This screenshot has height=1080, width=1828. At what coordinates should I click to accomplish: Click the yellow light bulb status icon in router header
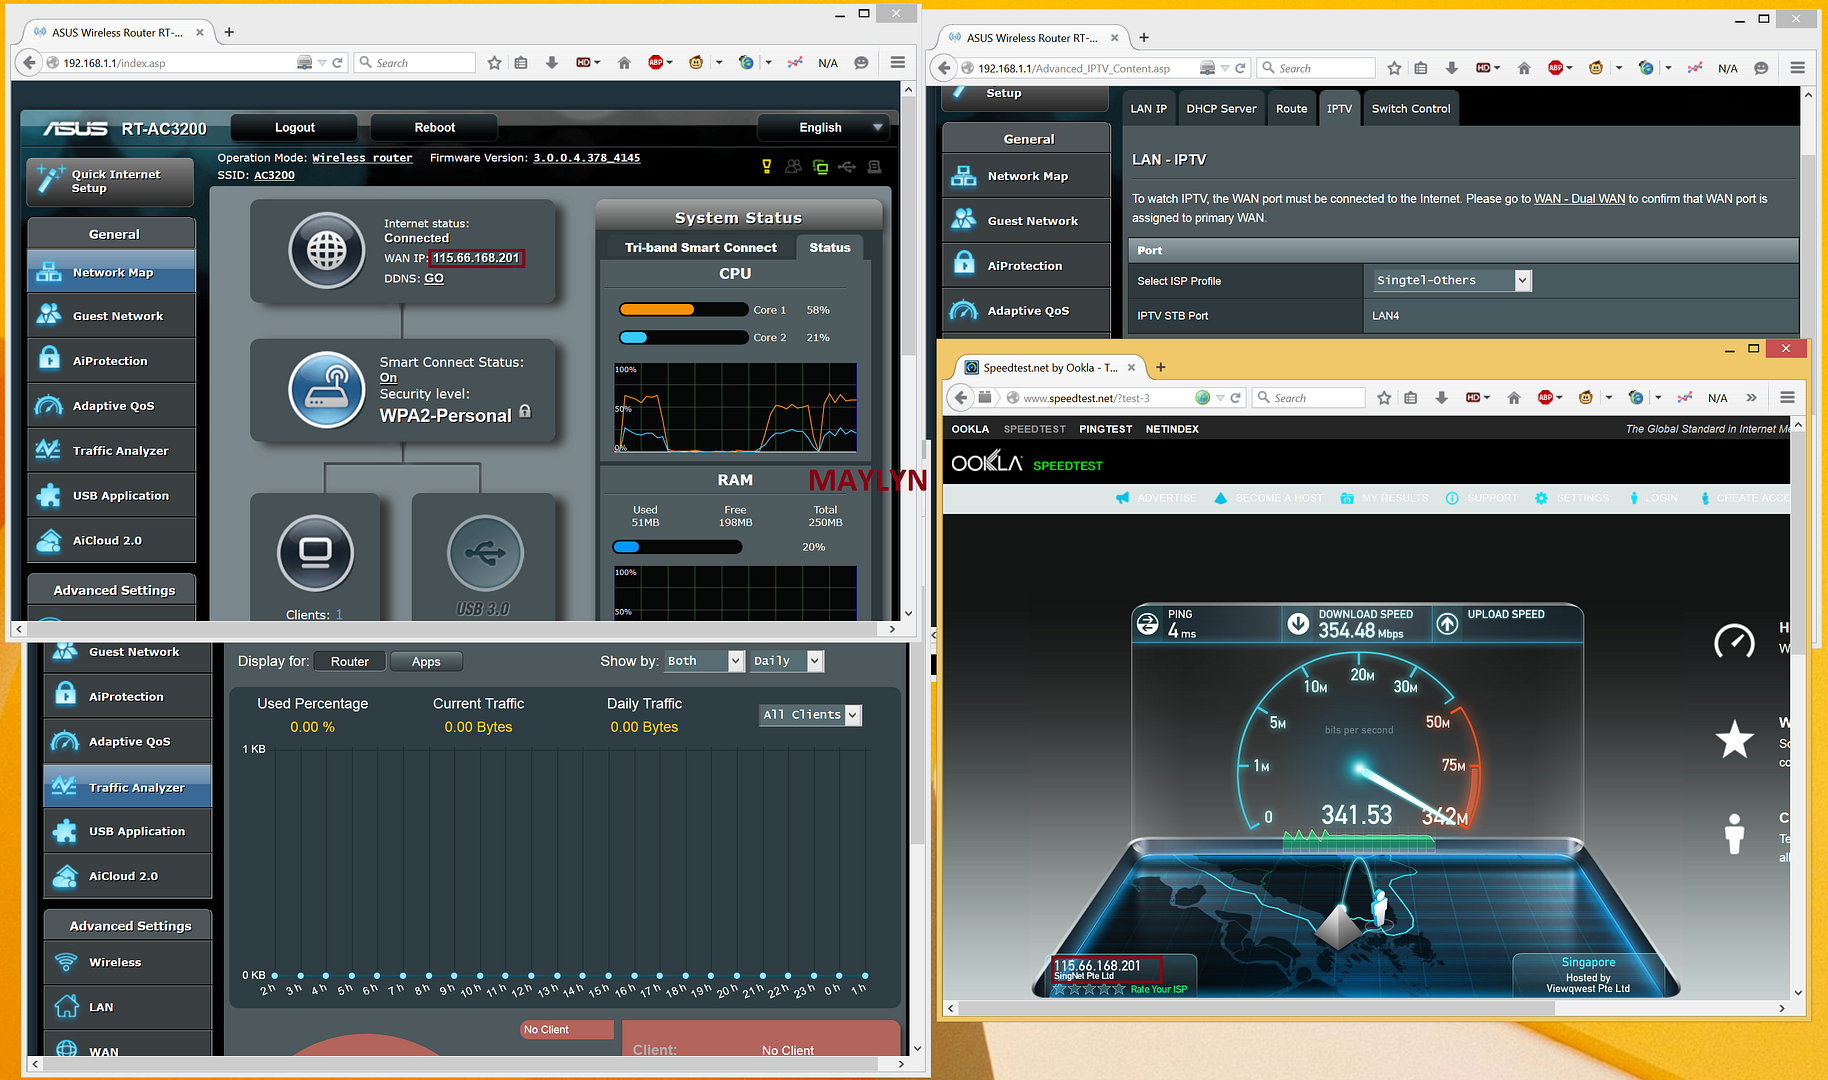(x=767, y=167)
